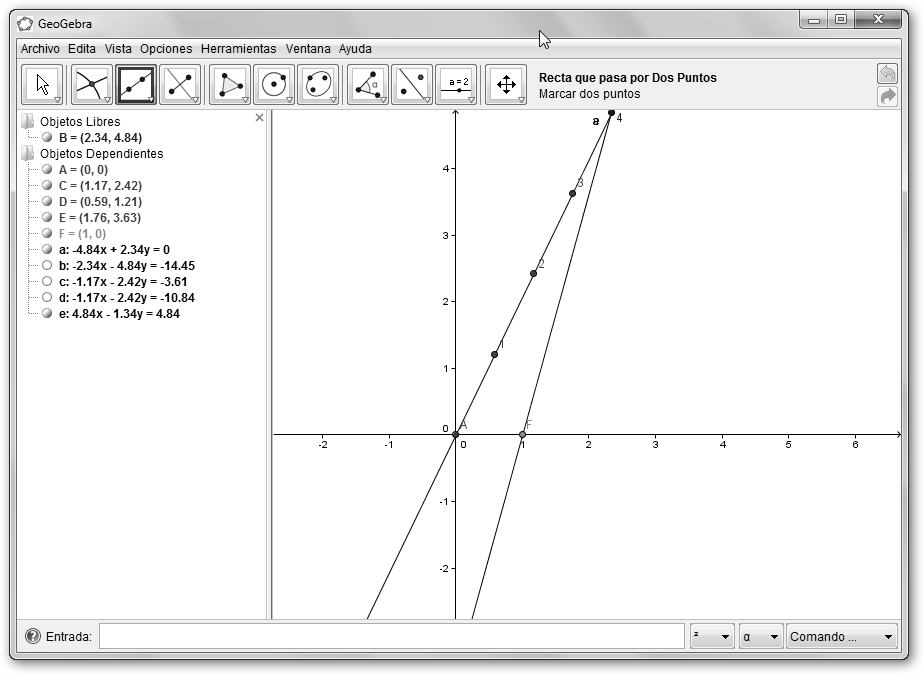The height and width of the screenshot is (674, 923).
Task: Select the Move Graphics View tool
Action: pos(506,85)
